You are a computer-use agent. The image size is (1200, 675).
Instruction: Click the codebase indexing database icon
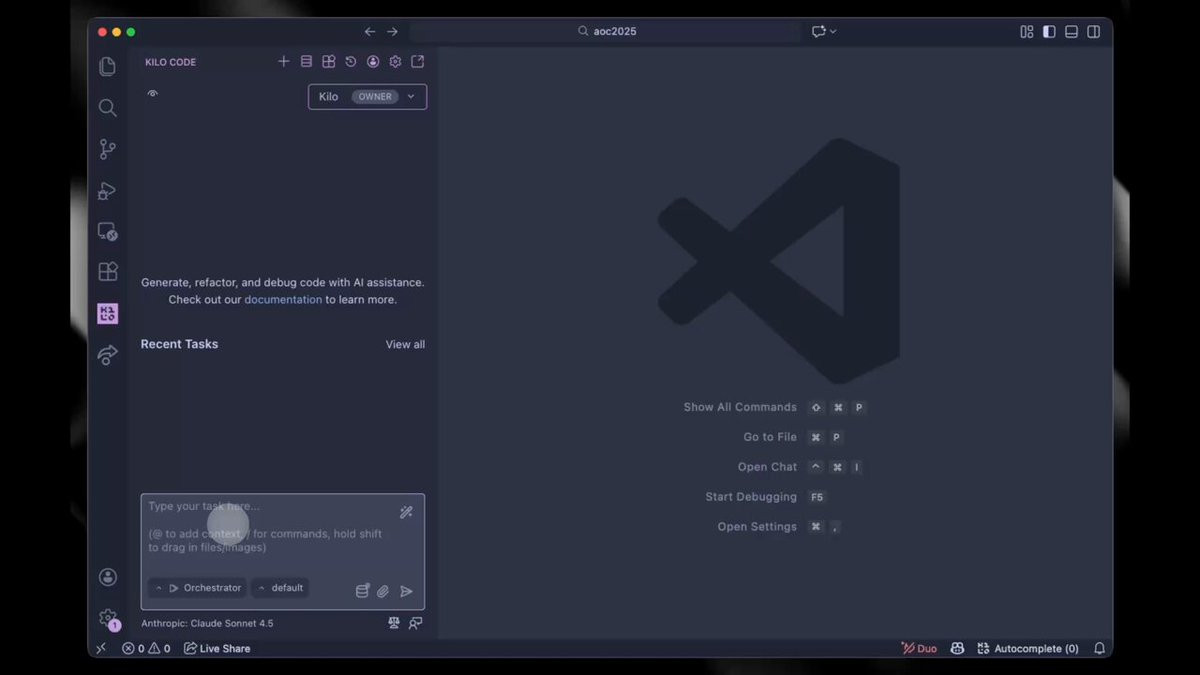362,591
